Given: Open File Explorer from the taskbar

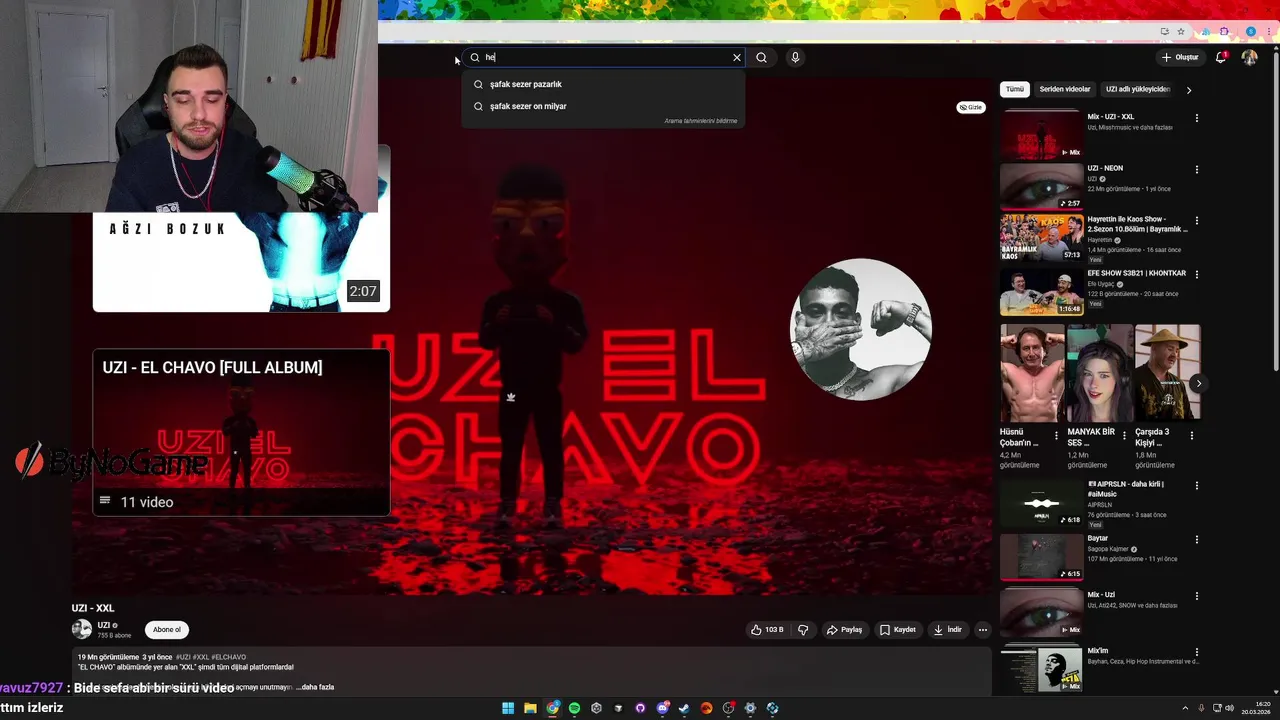Looking at the screenshot, I should pos(530,708).
